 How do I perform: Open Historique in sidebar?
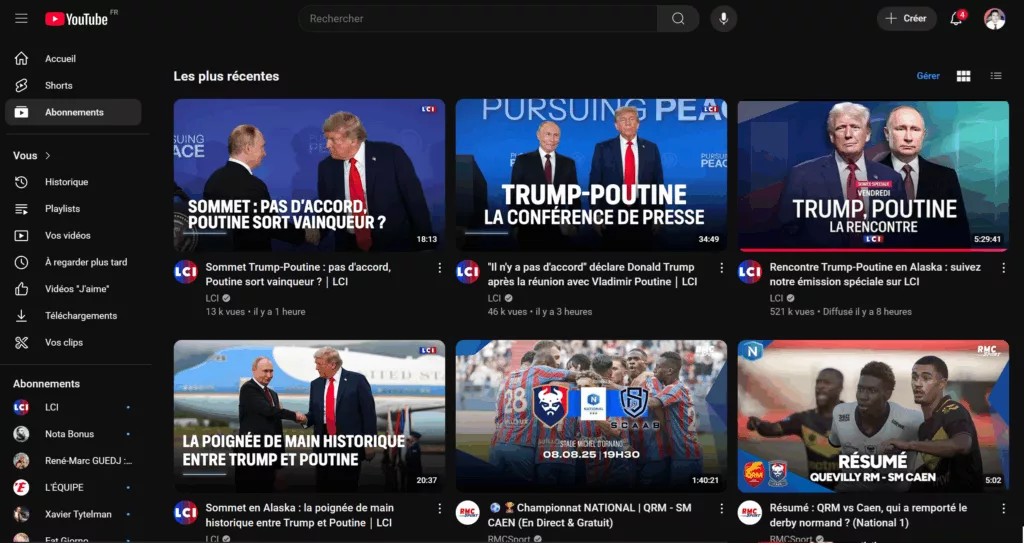click(x=73, y=182)
